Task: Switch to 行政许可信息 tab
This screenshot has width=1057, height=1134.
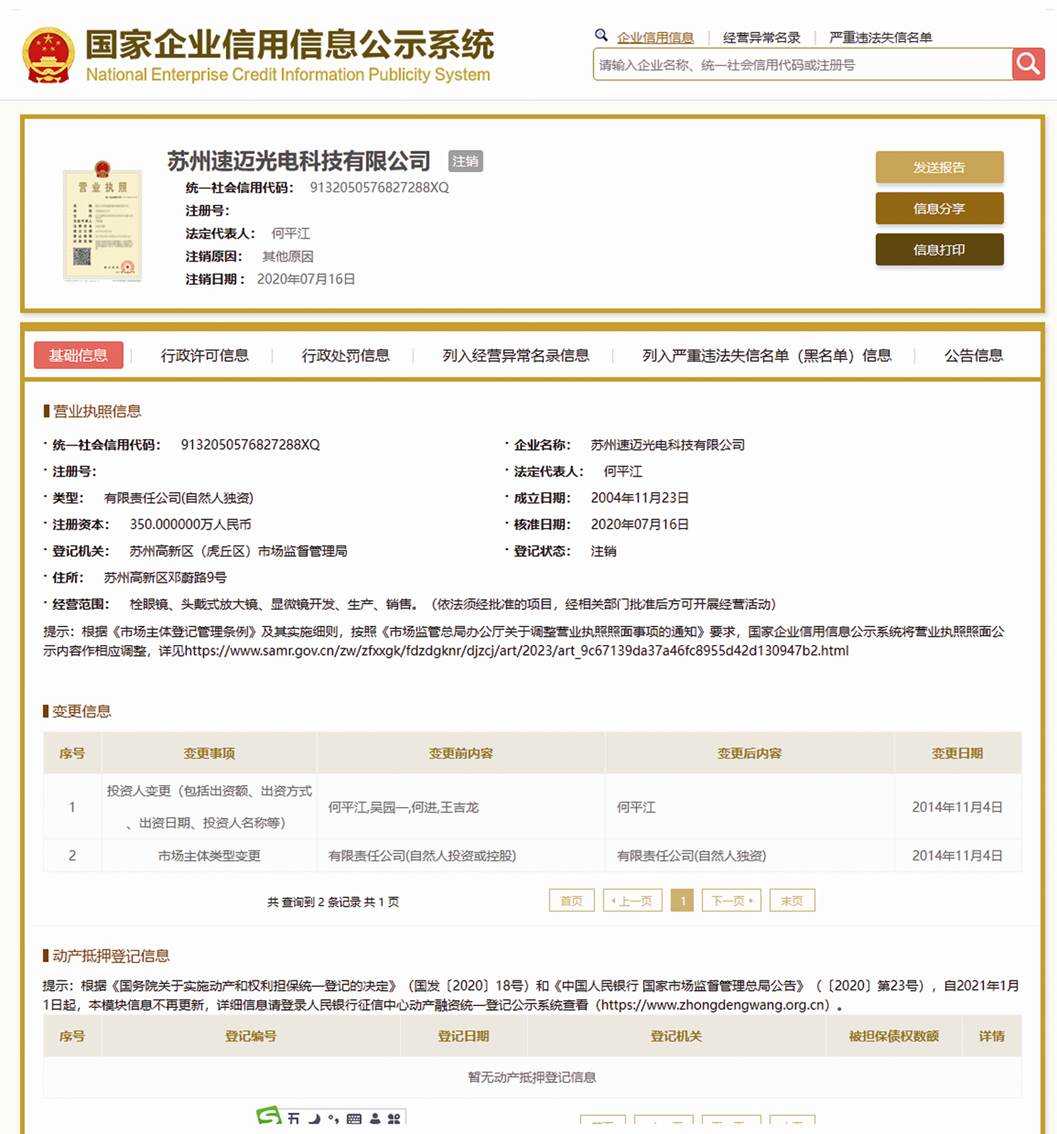Action: [x=205, y=355]
